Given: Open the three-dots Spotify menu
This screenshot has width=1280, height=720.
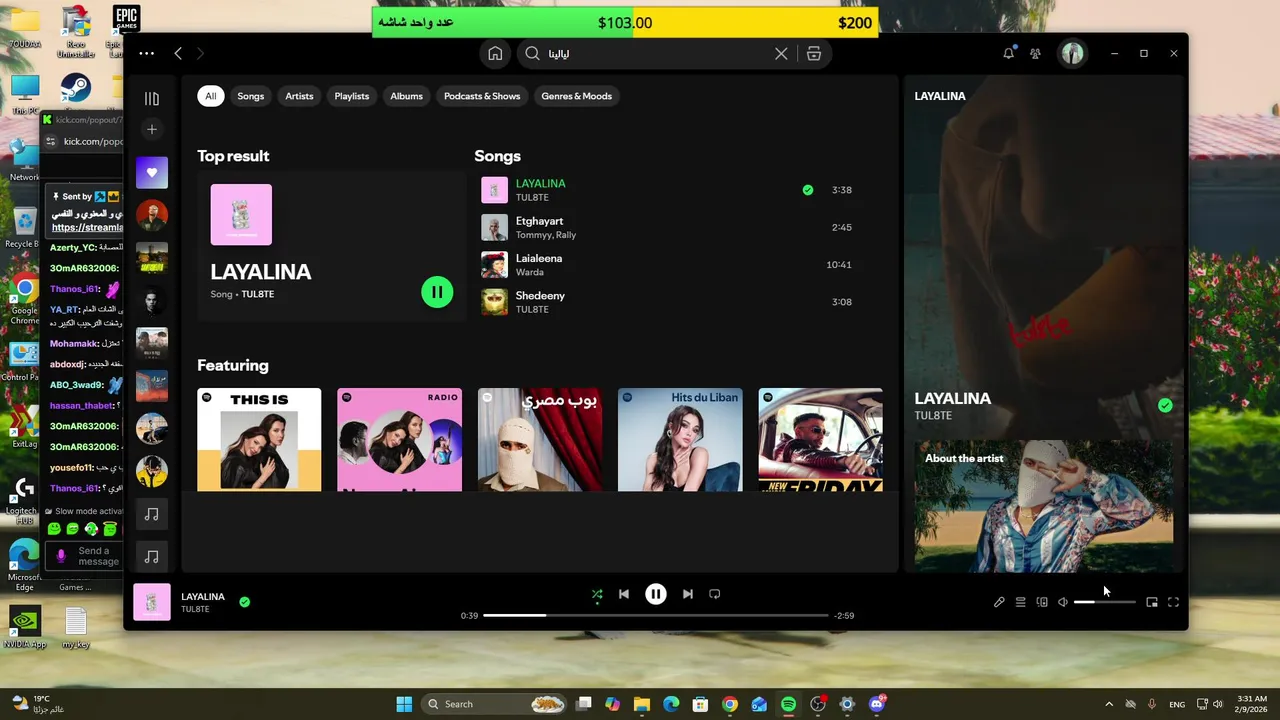Looking at the screenshot, I should (147, 54).
